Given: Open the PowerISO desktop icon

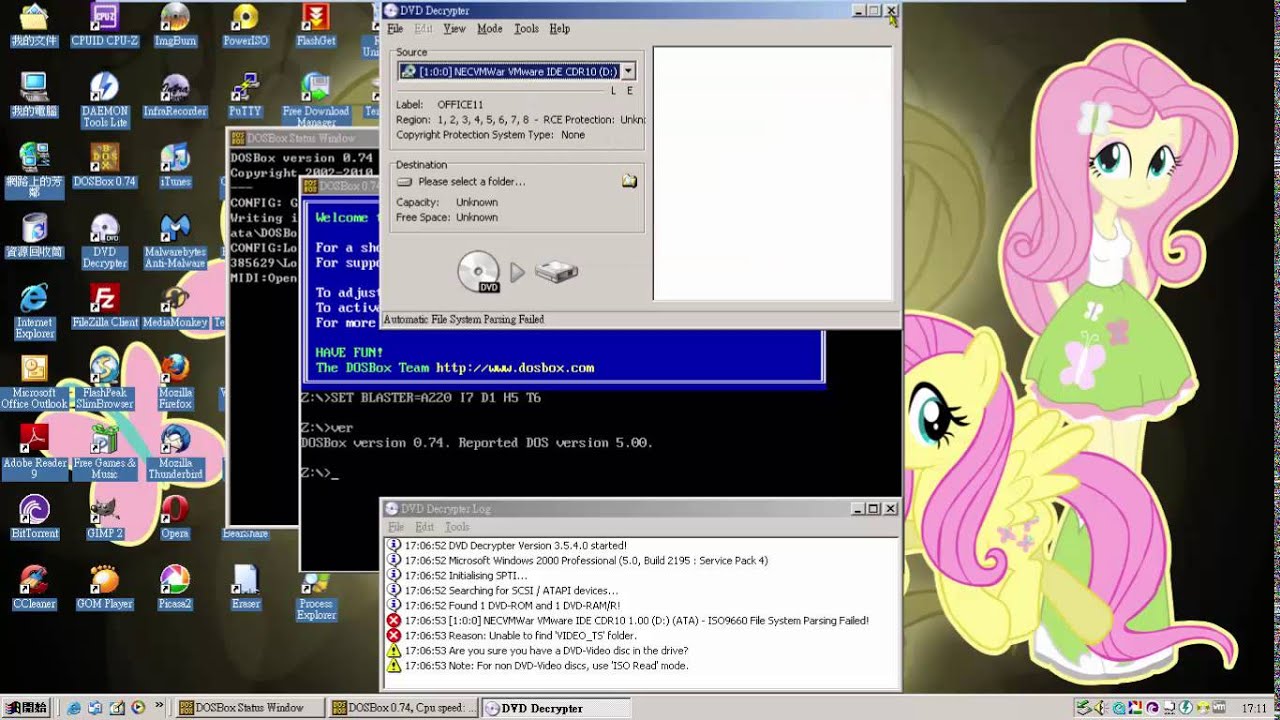Looking at the screenshot, I should point(245,26).
